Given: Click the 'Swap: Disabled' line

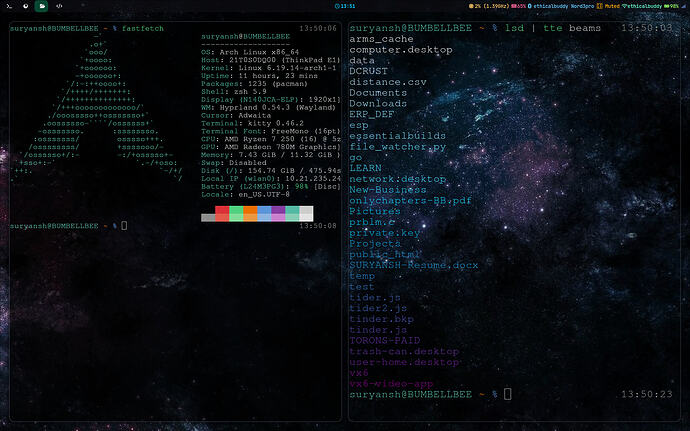Looking at the screenshot, I should tap(234, 163).
